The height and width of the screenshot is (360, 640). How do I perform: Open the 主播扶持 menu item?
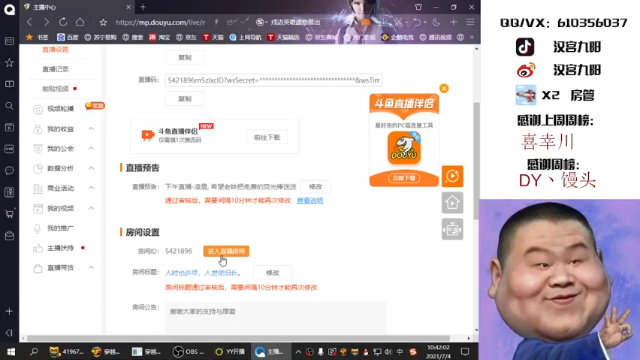pyautogui.click(x=60, y=248)
